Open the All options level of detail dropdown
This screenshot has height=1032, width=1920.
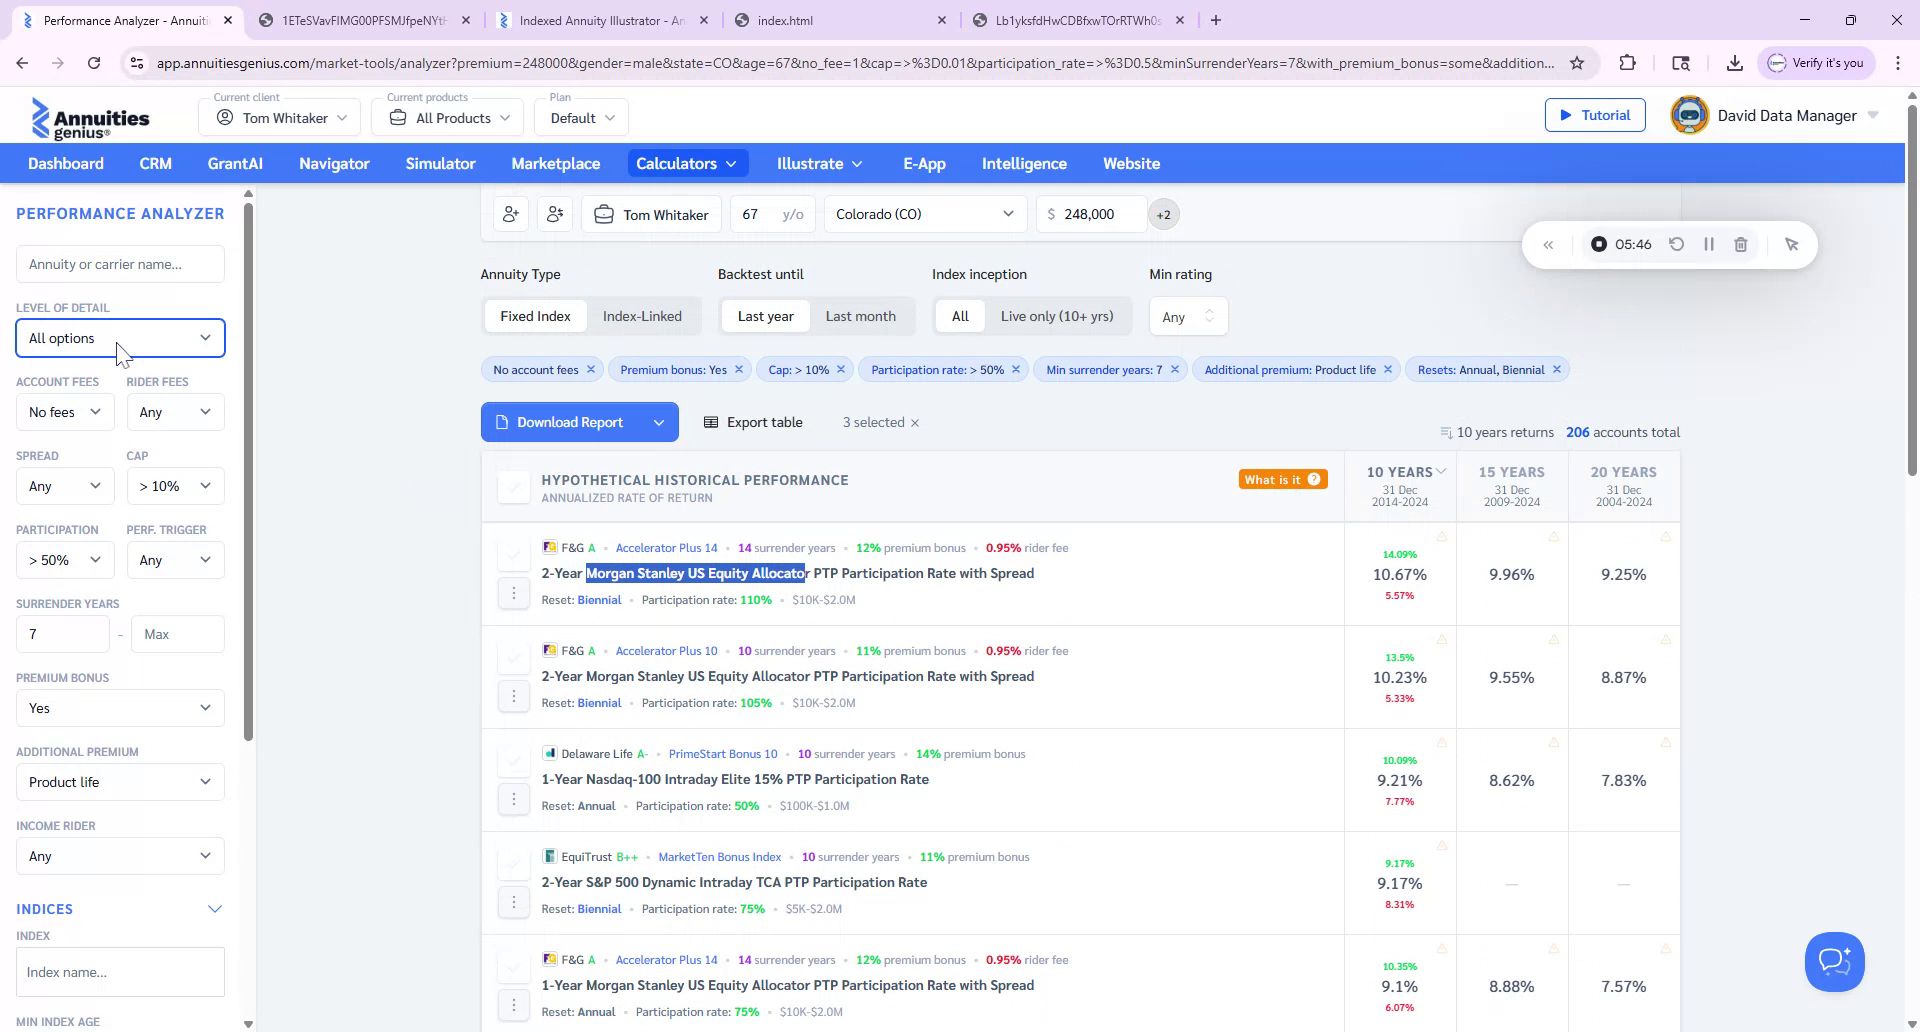click(119, 338)
